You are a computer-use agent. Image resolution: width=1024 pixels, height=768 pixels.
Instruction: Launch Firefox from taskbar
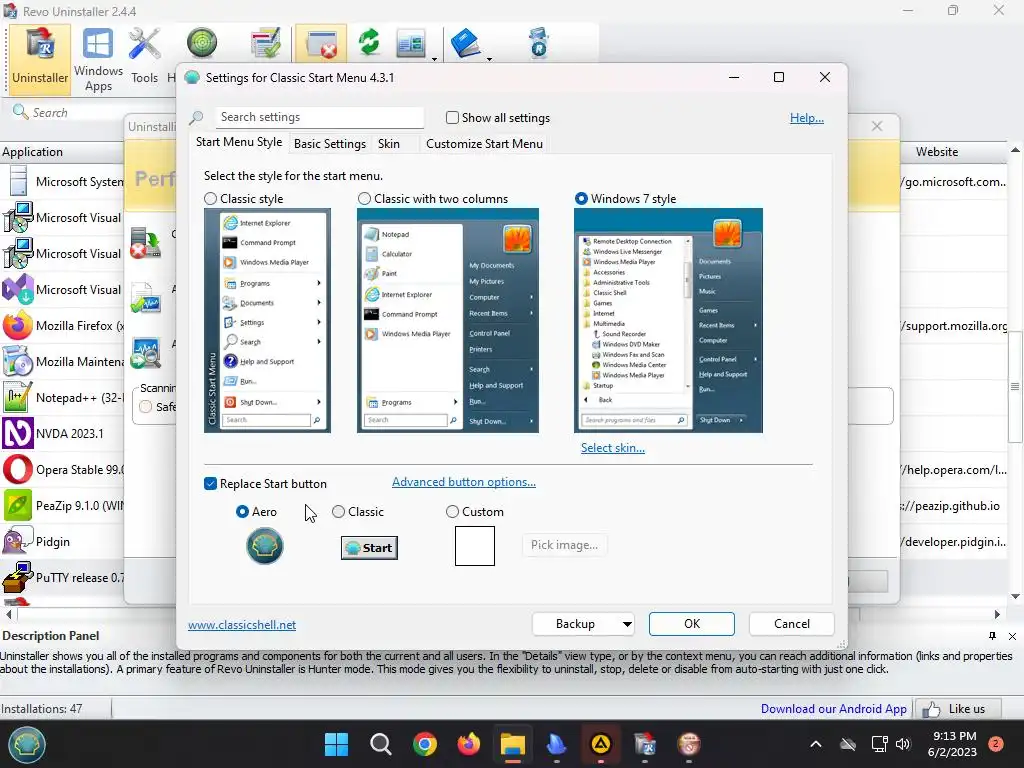point(468,744)
